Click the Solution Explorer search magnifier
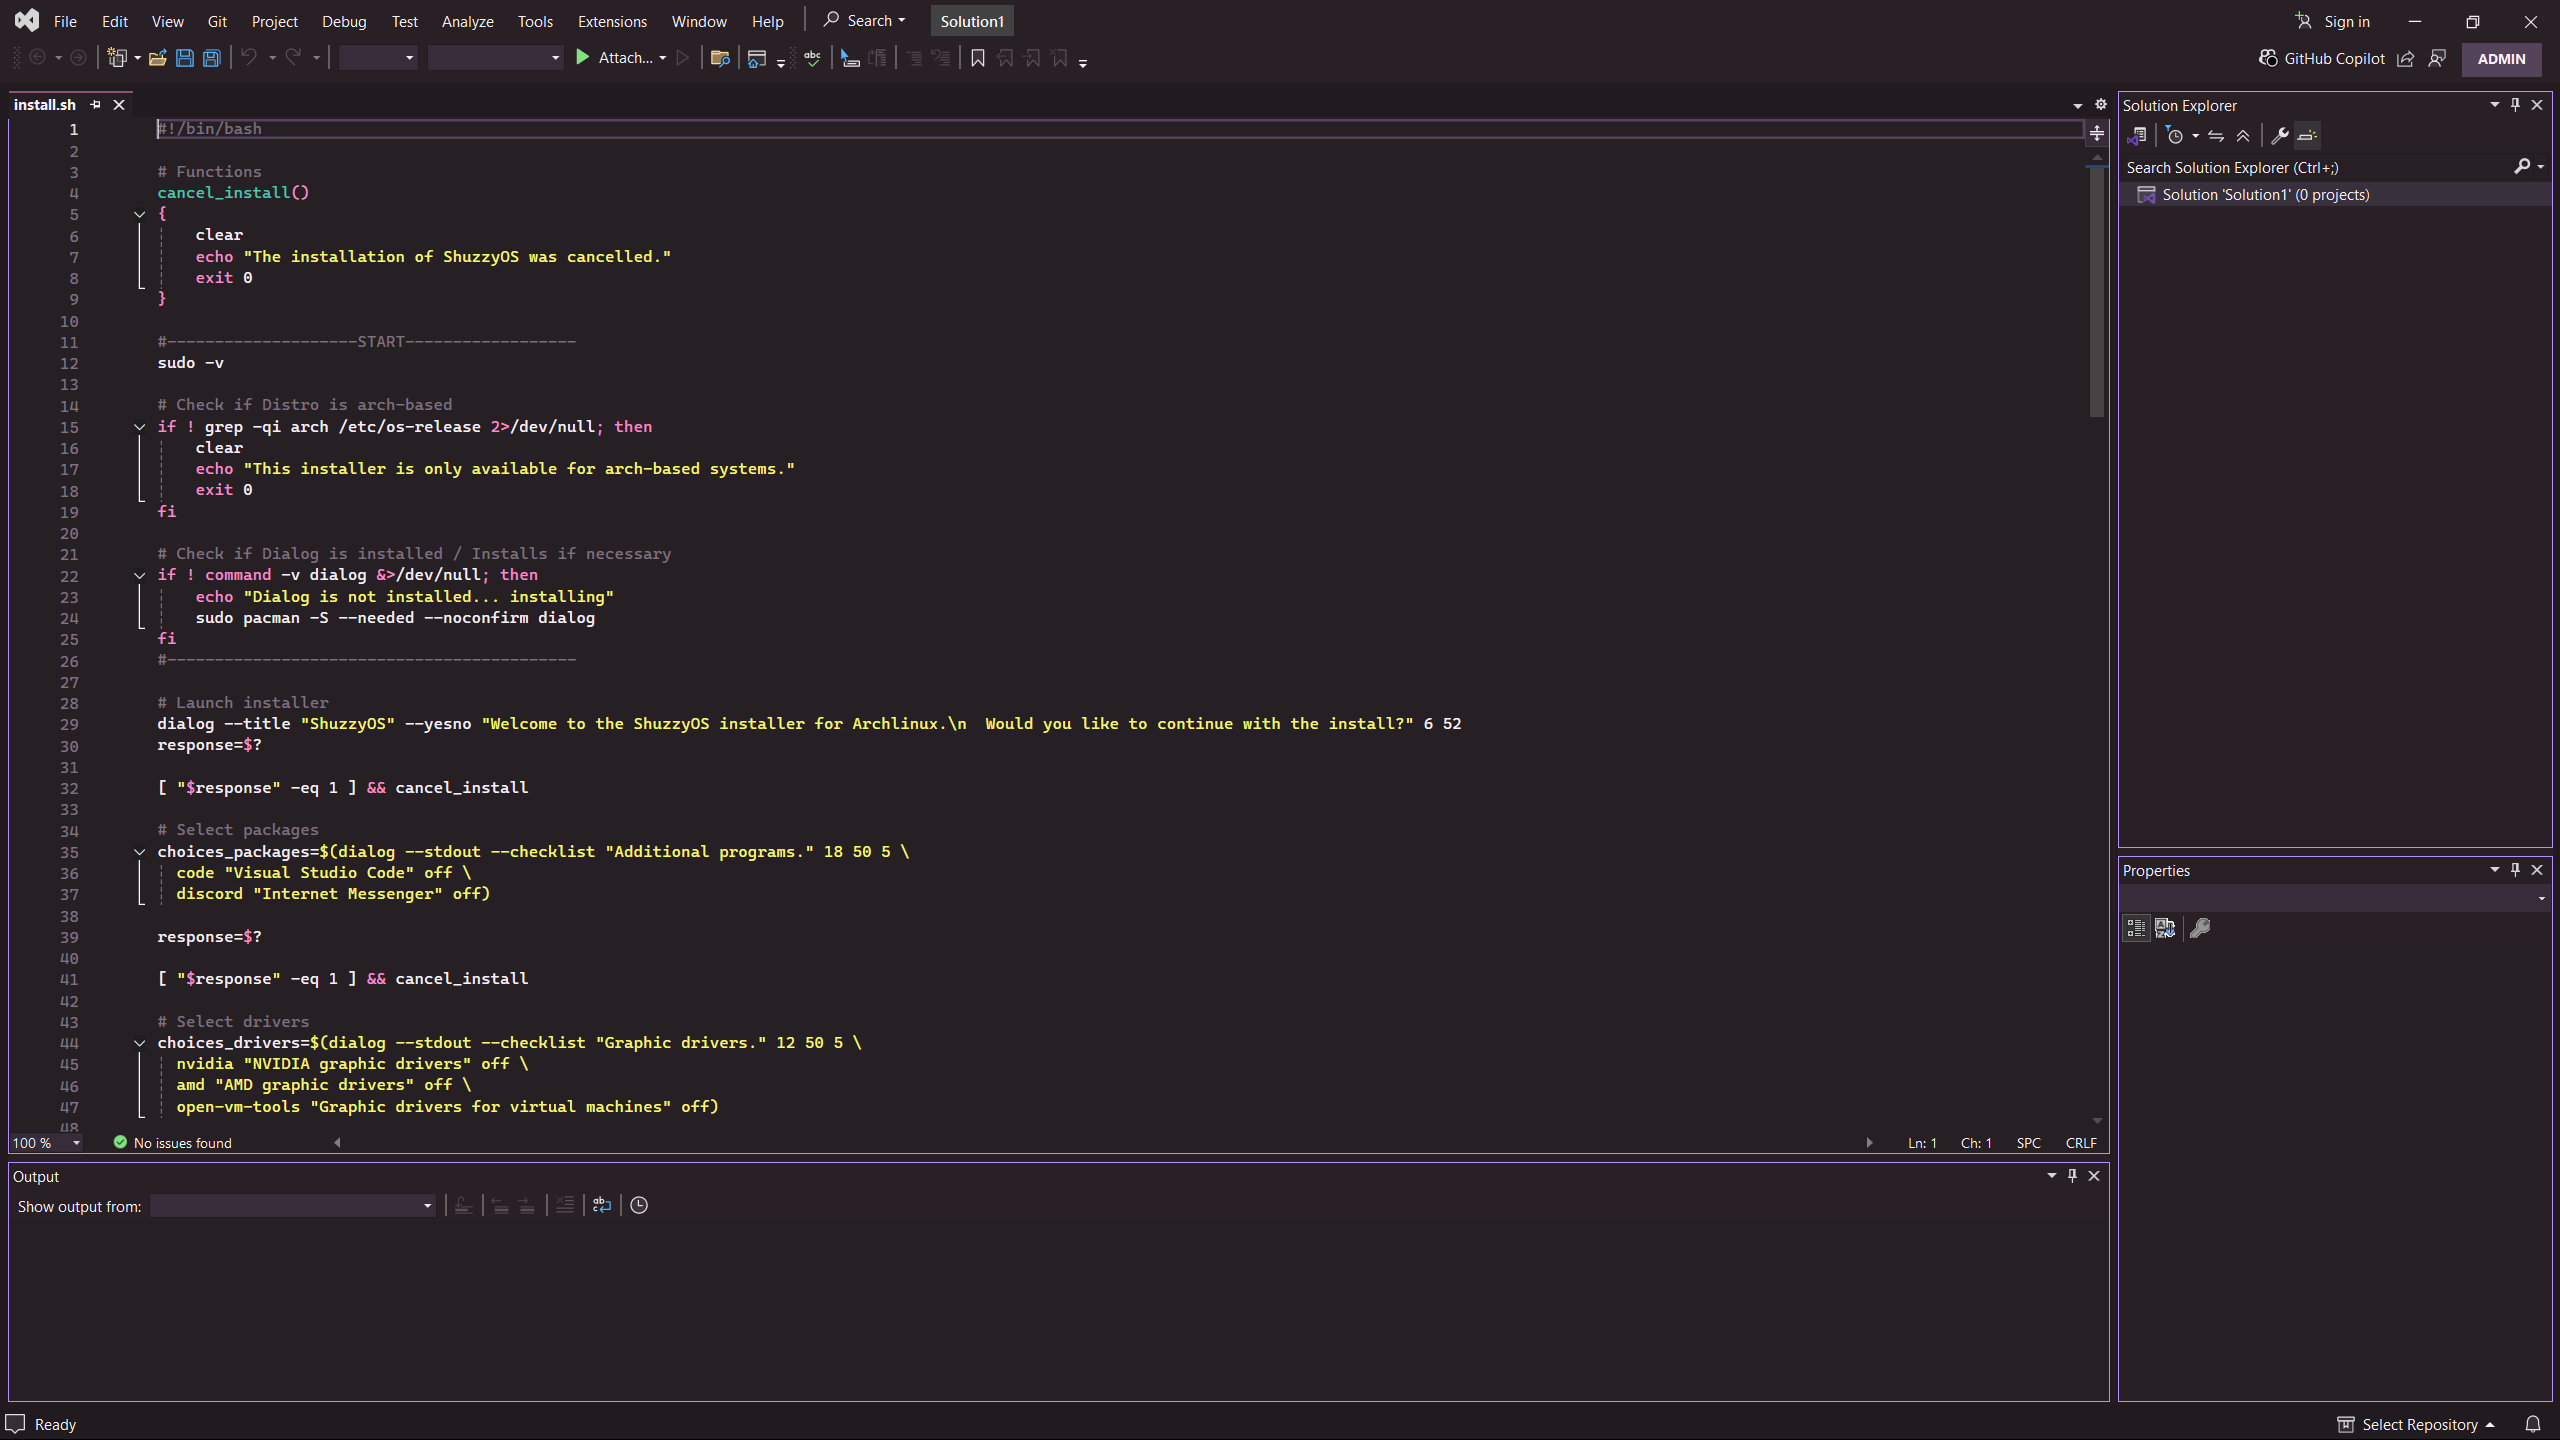Image resolution: width=2560 pixels, height=1440 pixels. click(x=2522, y=167)
